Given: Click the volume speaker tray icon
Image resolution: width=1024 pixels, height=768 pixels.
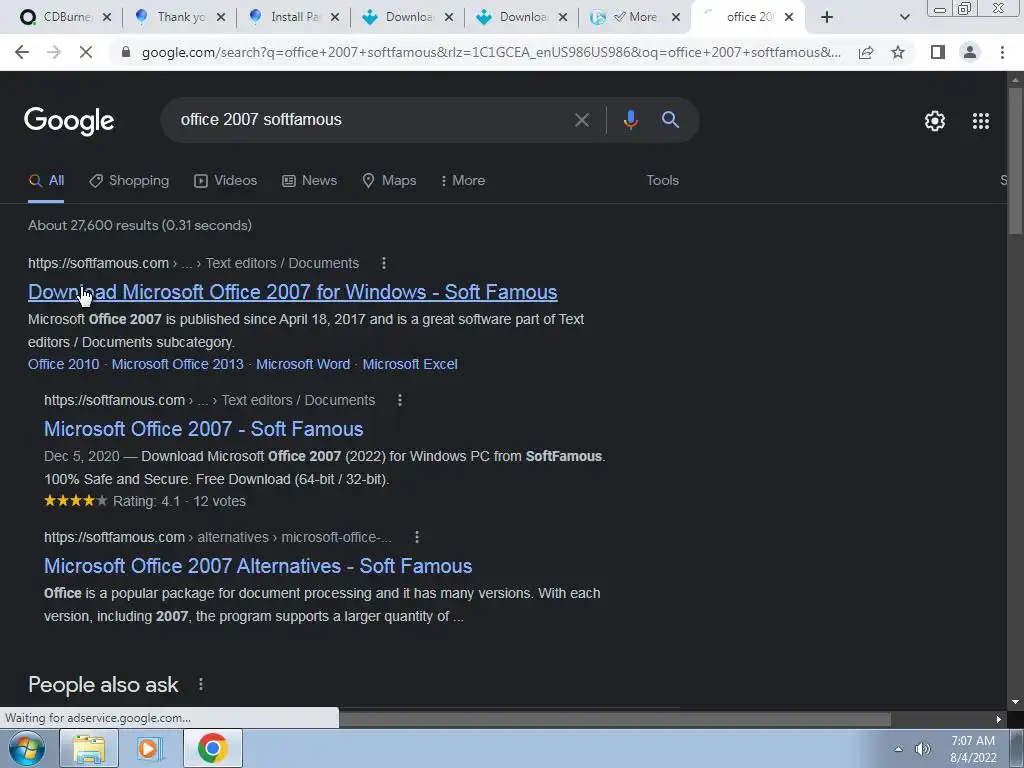Looking at the screenshot, I should [922, 749].
